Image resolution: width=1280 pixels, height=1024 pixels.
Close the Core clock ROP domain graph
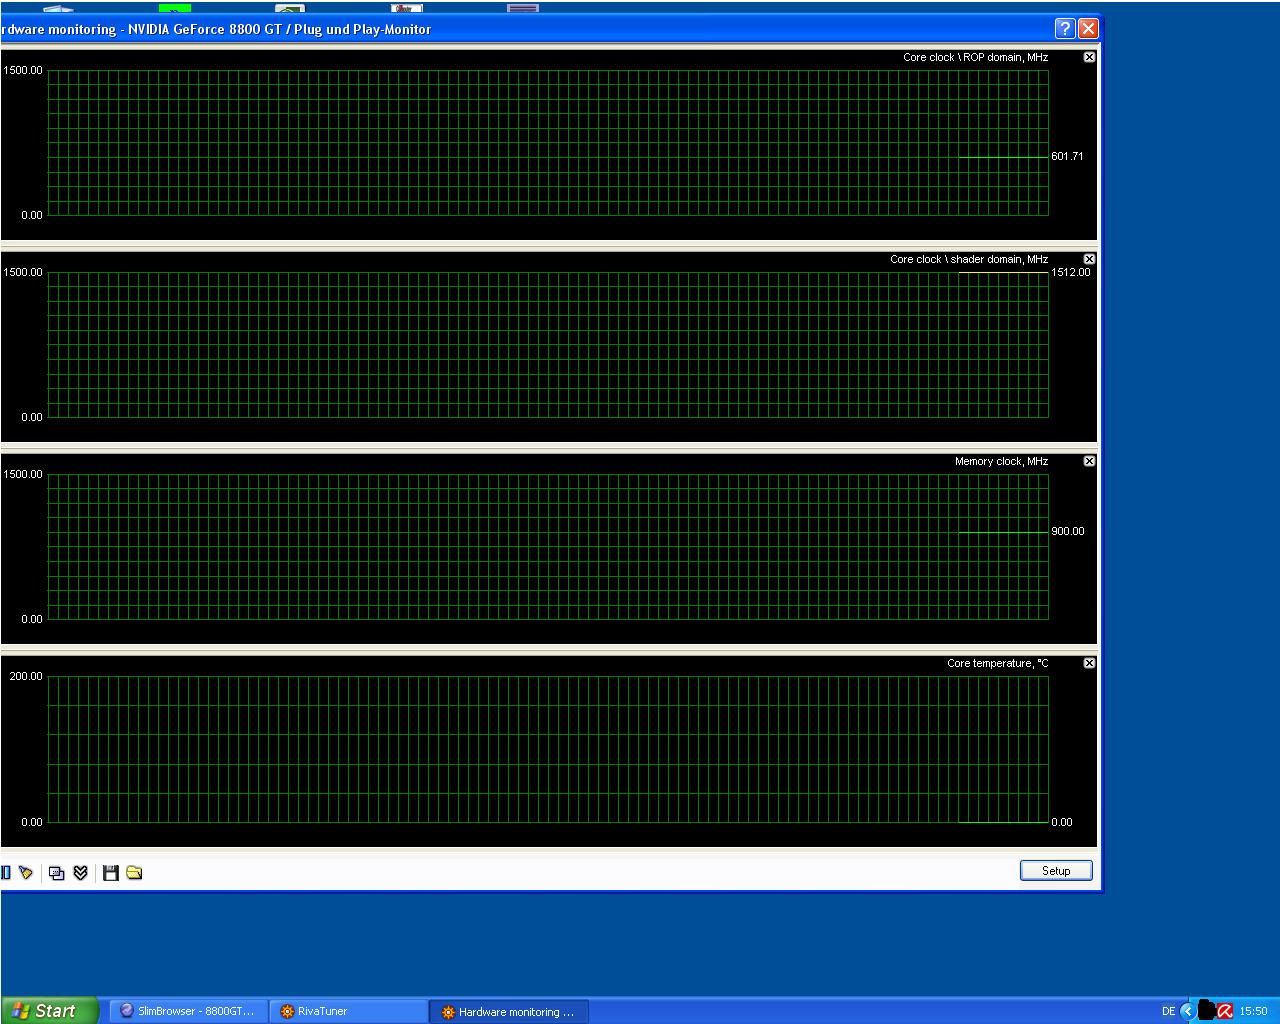coord(1090,57)
